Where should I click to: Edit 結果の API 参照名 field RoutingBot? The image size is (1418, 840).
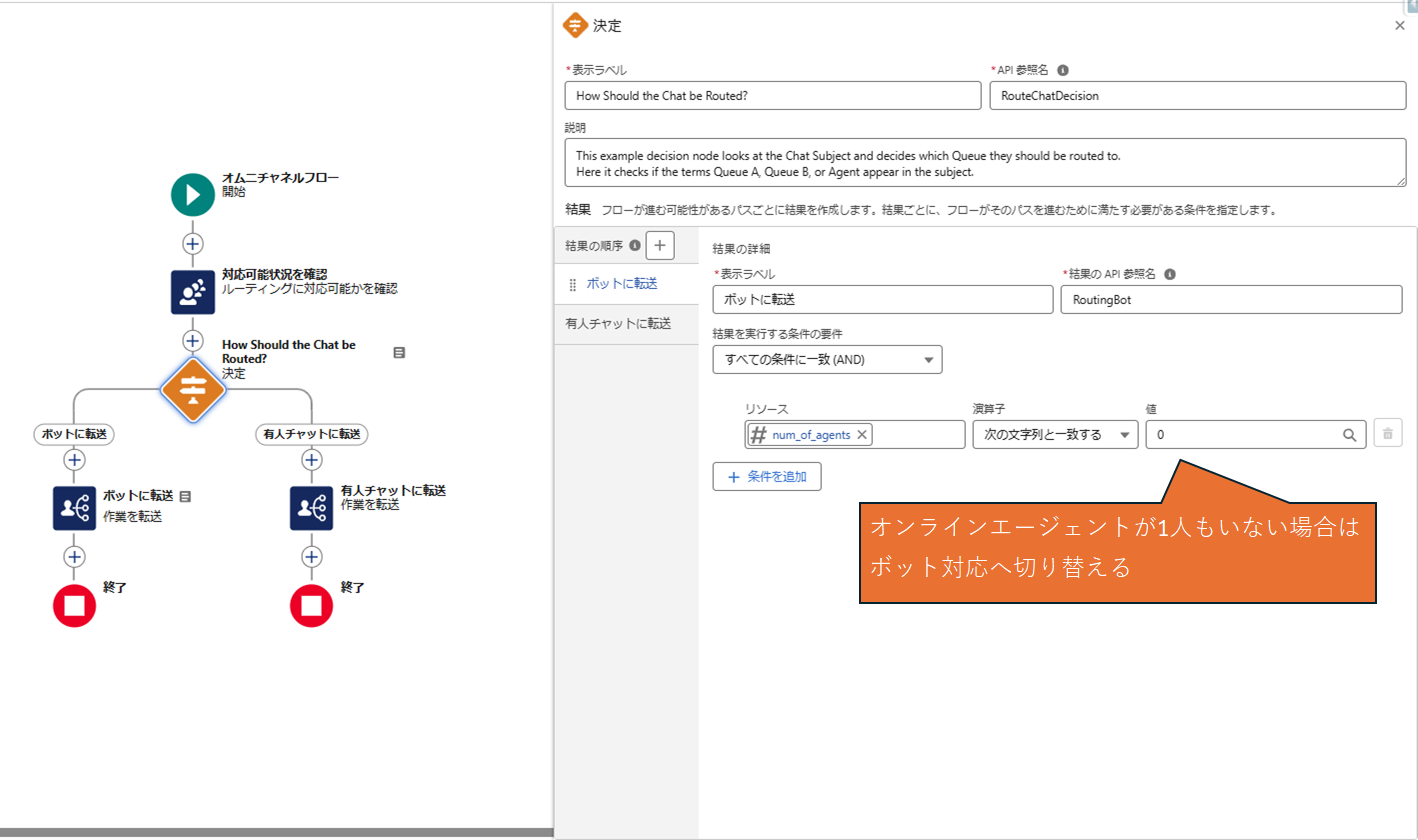click(x=1232, y=300)
